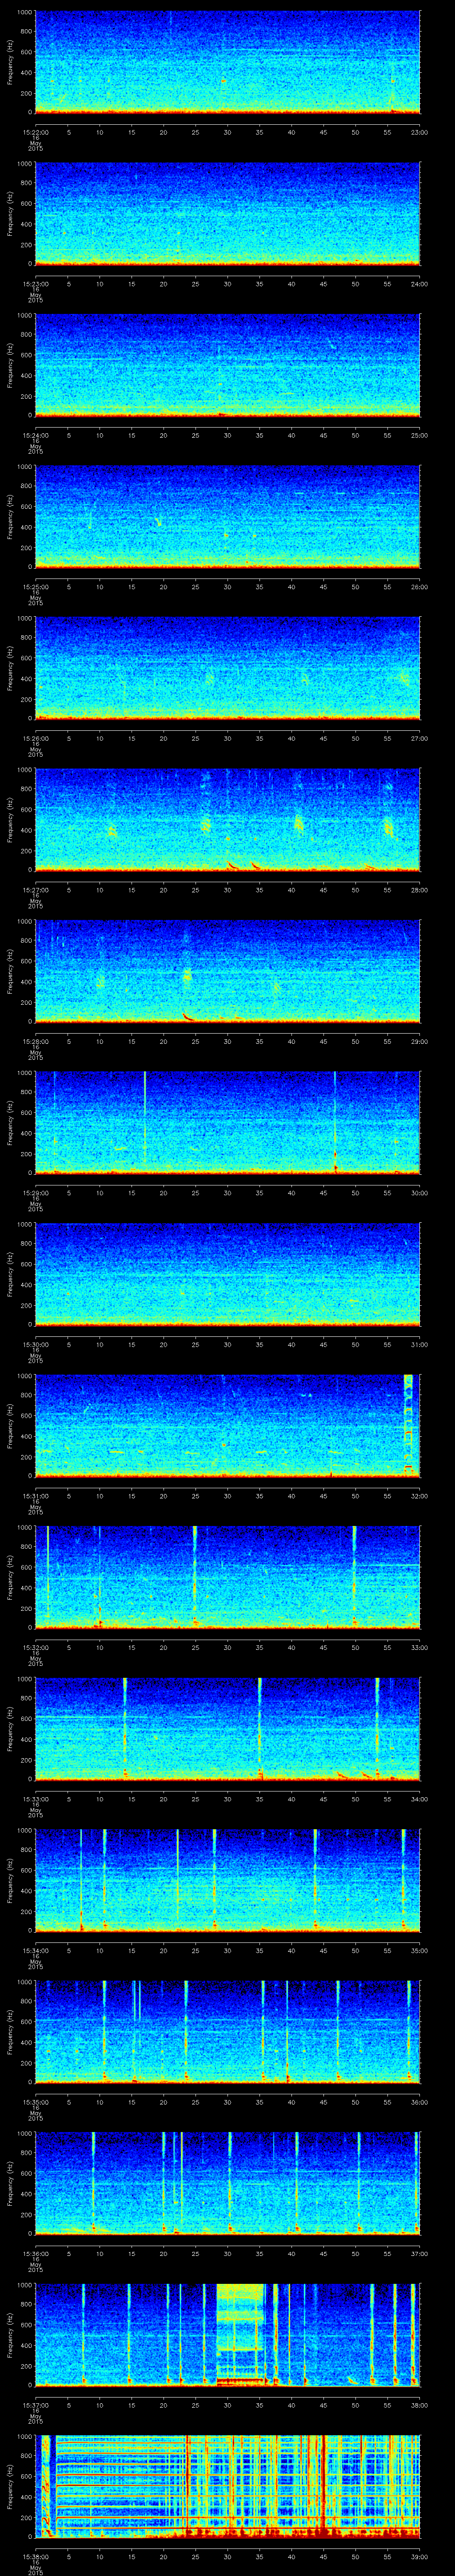Image resolution: width=455 pixels, height=2576 pixels.
Task: Open the spectrogram panel starting at 15:25:00
Action: click(228, 516)
